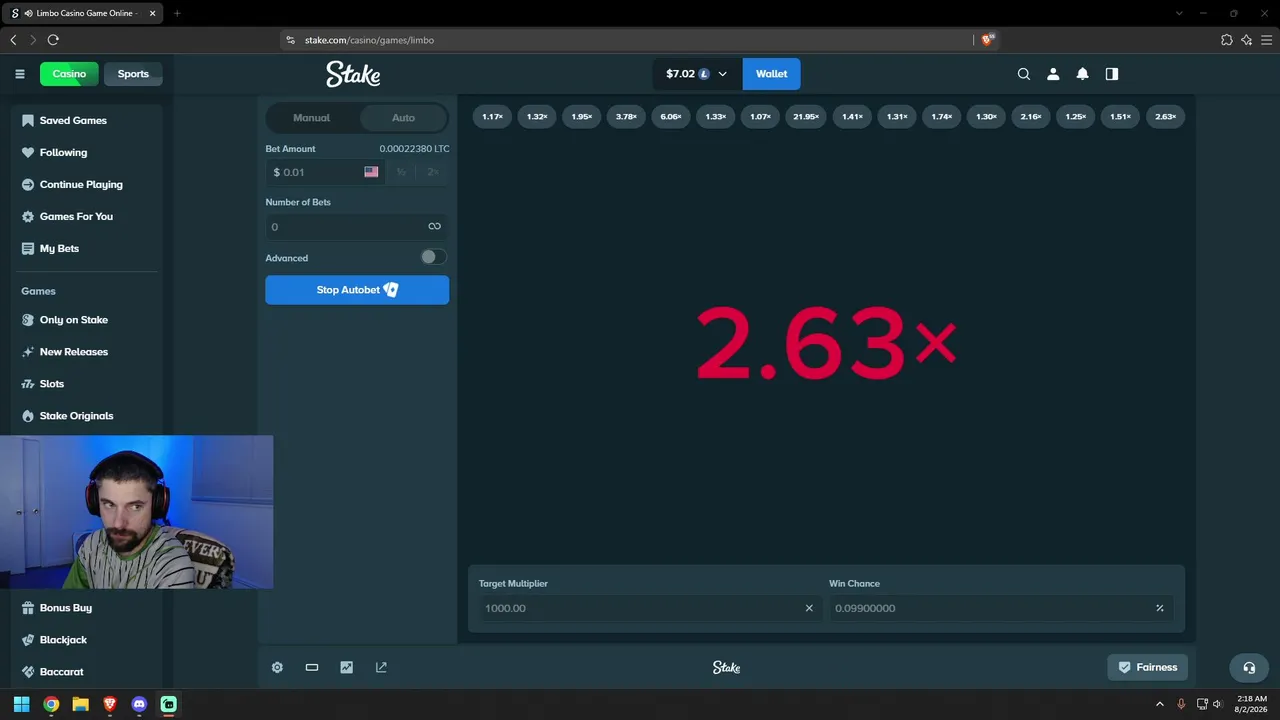Open game settings gear icon
1280x720 pixels.
(x=277, y=667)
